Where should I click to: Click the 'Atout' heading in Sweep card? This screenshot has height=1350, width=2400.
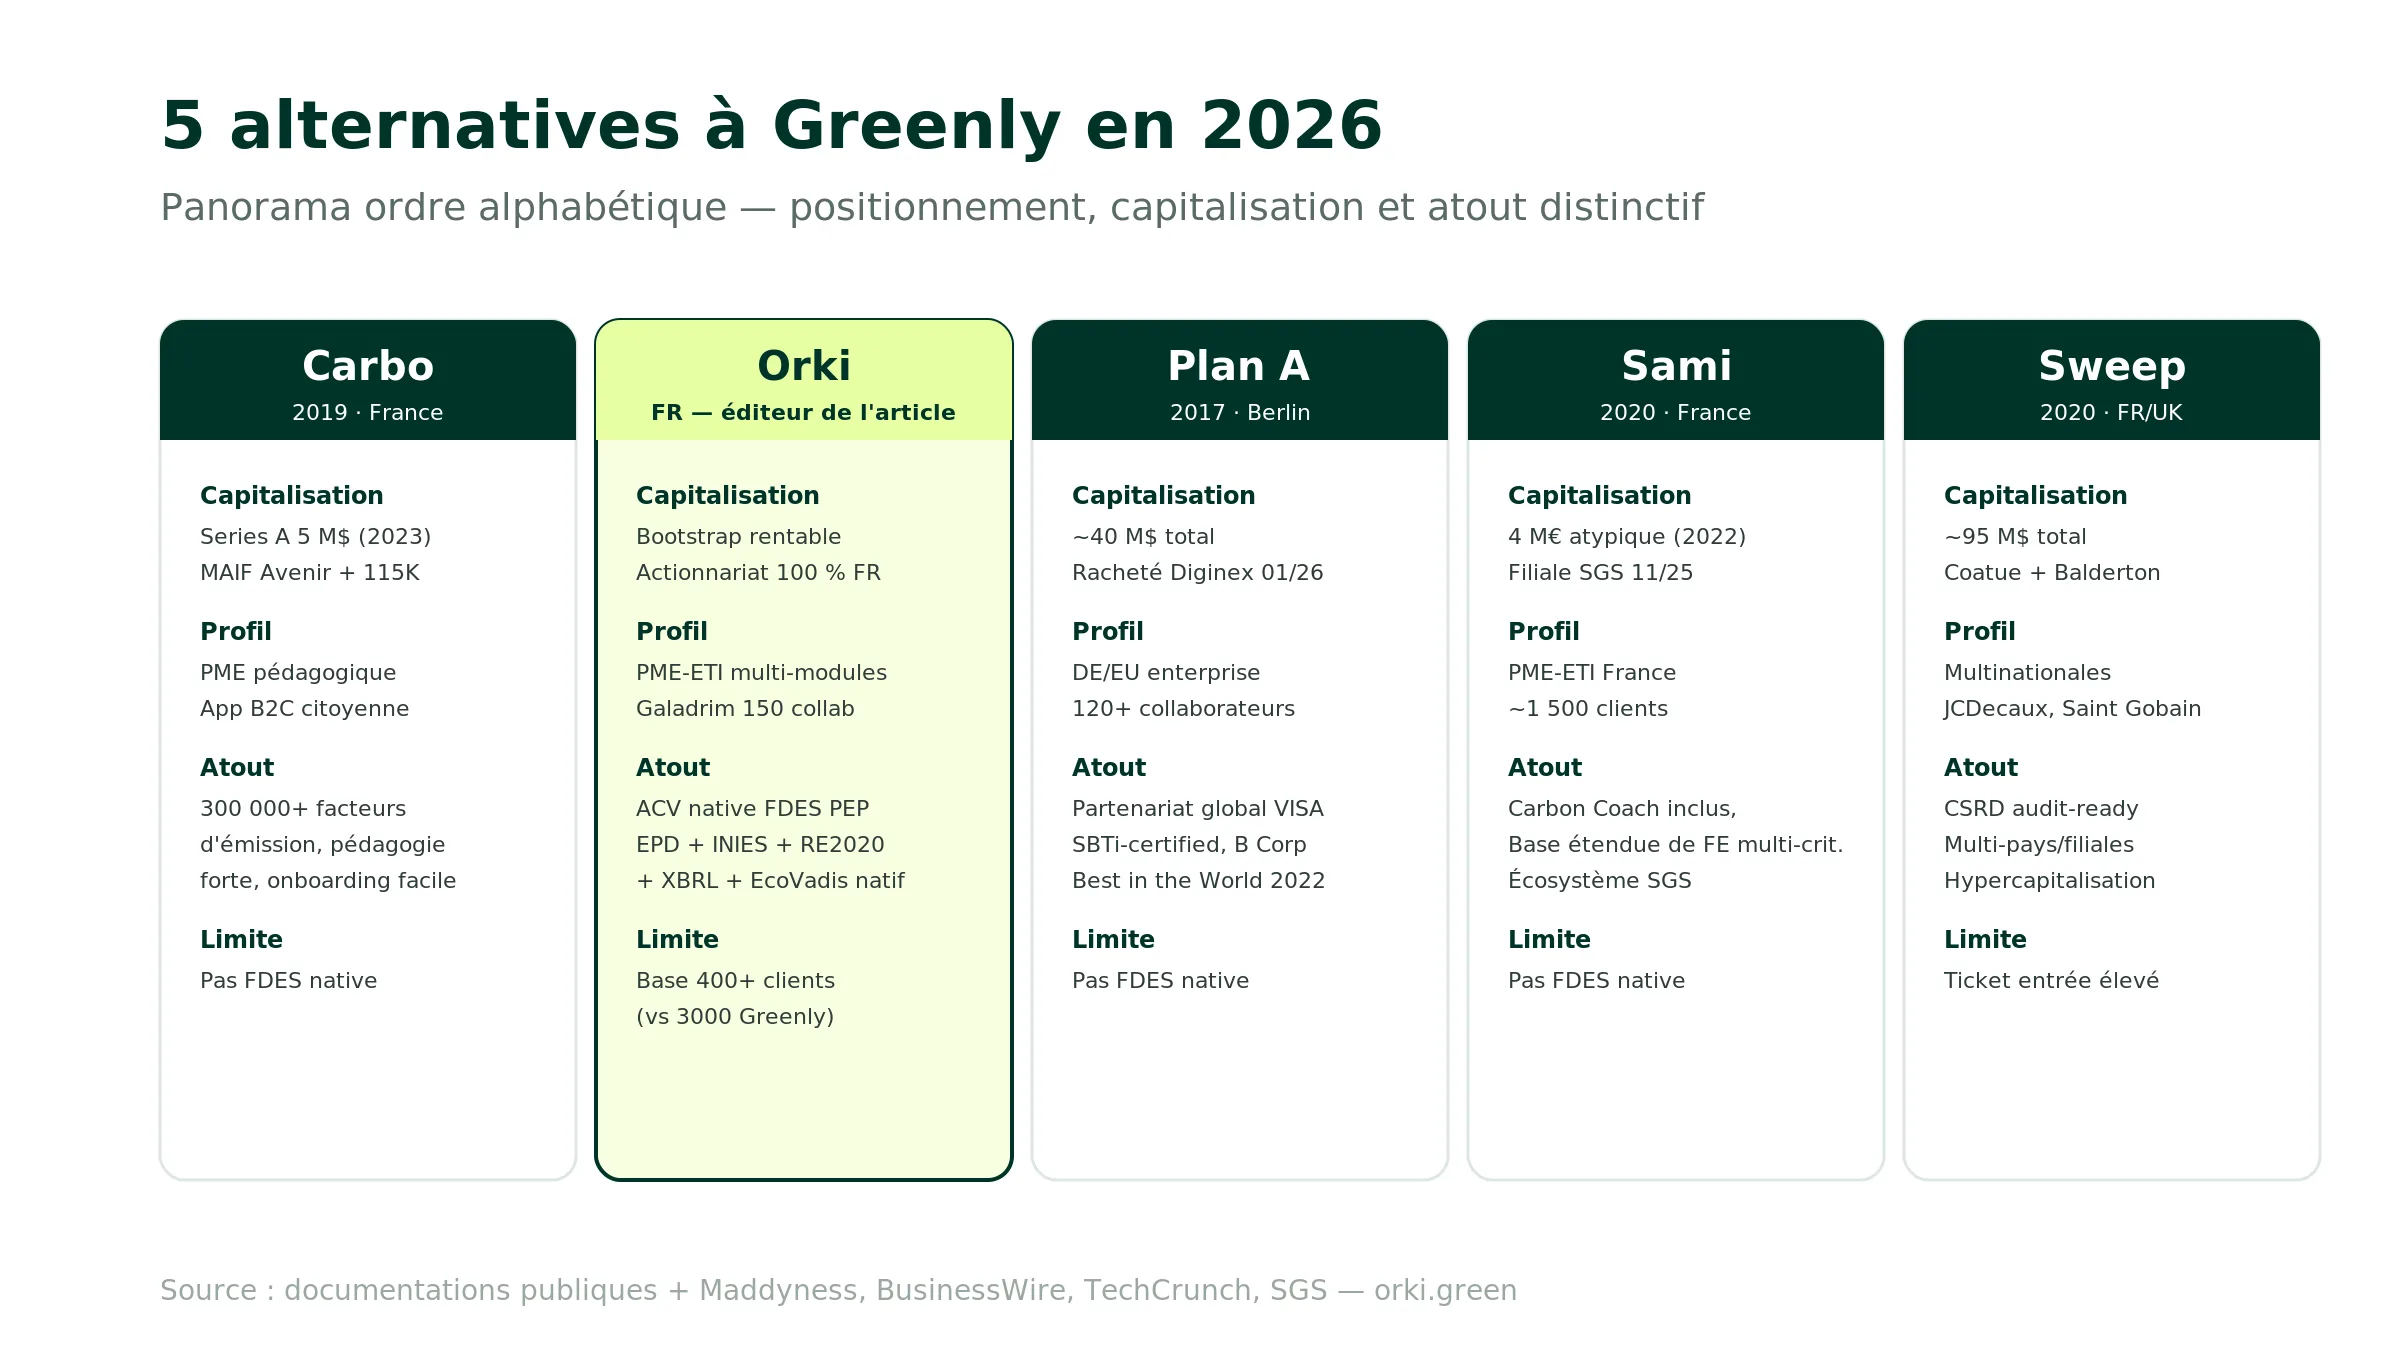[x=1981, y=768]
